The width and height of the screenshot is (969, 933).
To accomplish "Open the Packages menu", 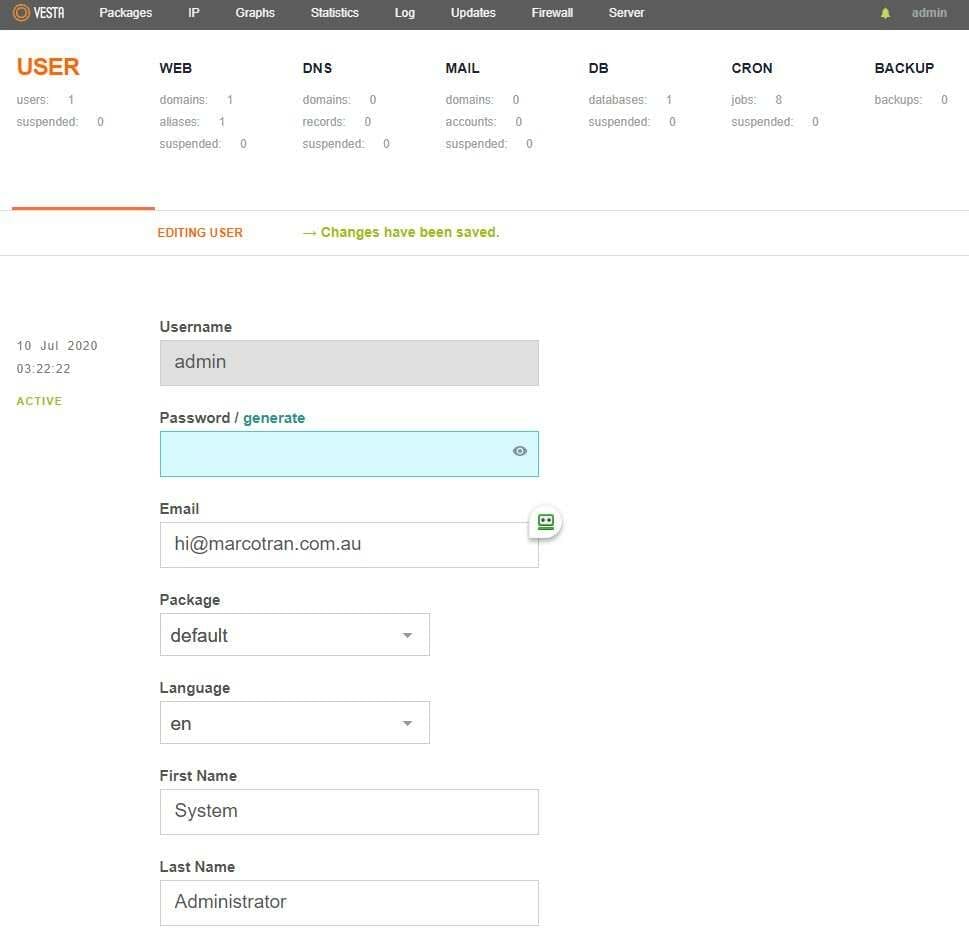I will (x=125, y=13).
